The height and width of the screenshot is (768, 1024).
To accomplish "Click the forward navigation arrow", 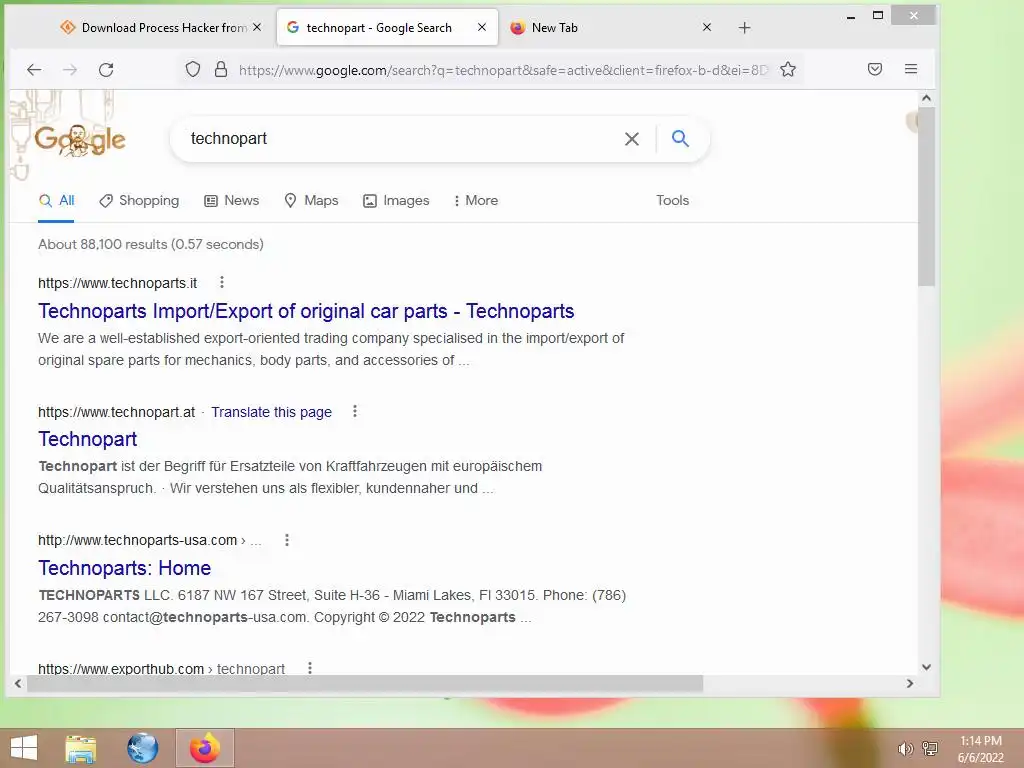I will click(70, 69).
